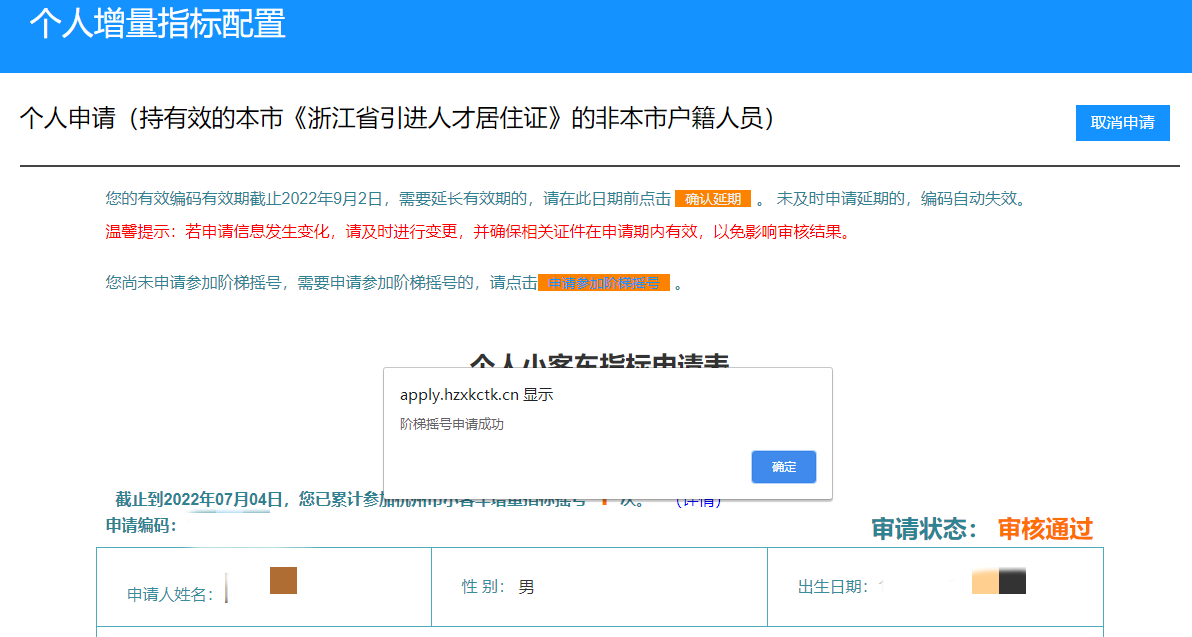Click the red 温馨提示 warning text
The image size is (1192, 637).
tap(478, 232)
